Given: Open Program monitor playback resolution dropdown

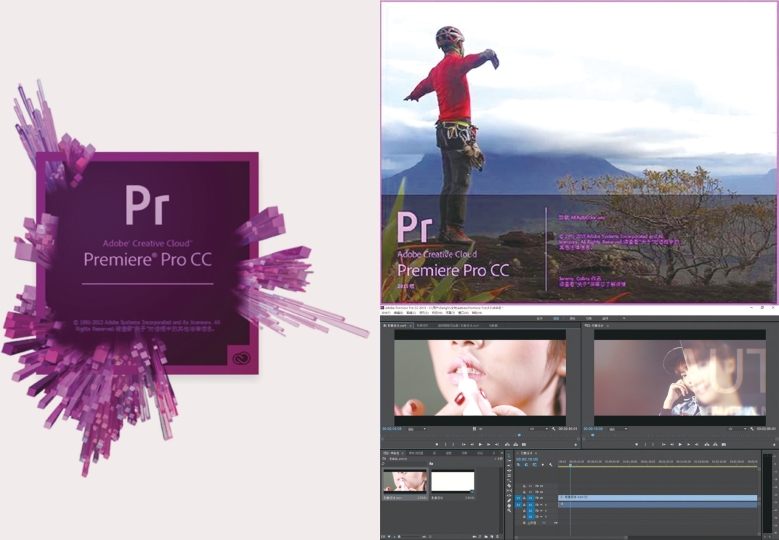Looking at the screenshot, I should (737, 429).
